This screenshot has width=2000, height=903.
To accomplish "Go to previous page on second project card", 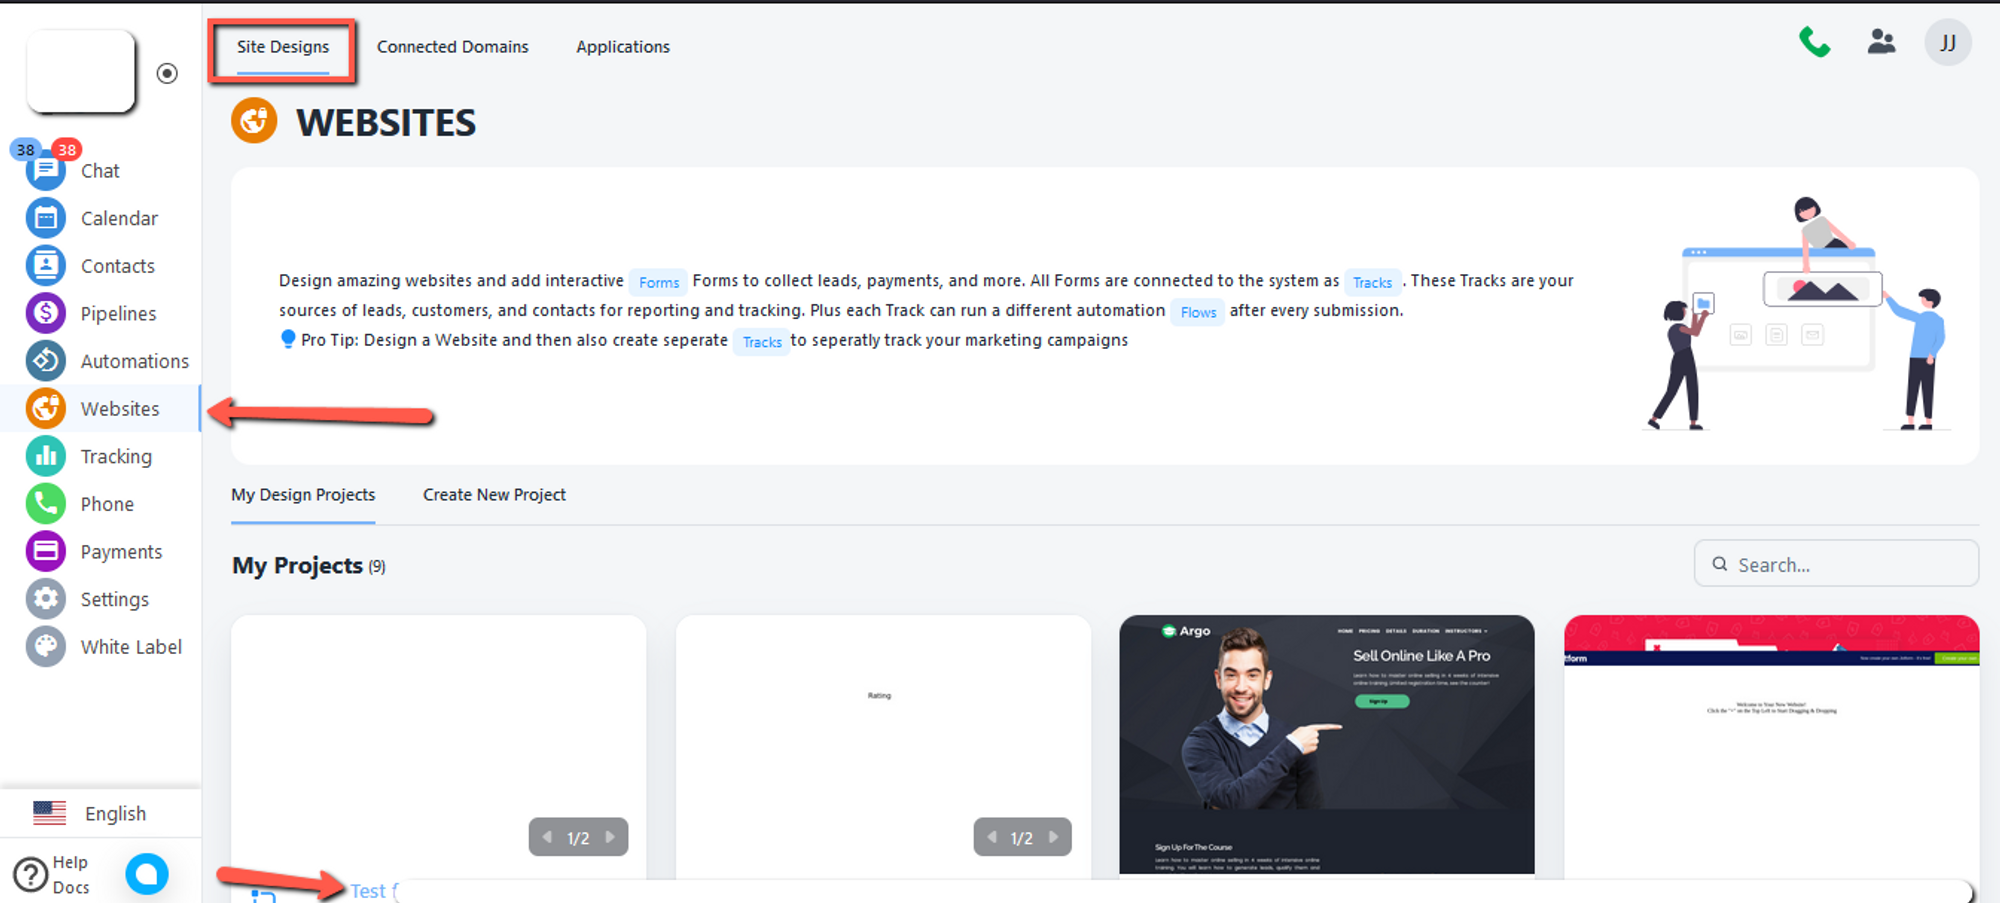I will [x=991, y=837].
